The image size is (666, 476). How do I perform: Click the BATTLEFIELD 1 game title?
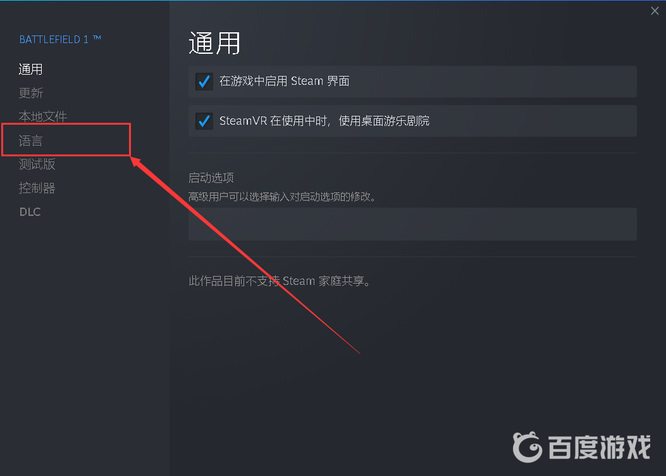click(60, 39)
